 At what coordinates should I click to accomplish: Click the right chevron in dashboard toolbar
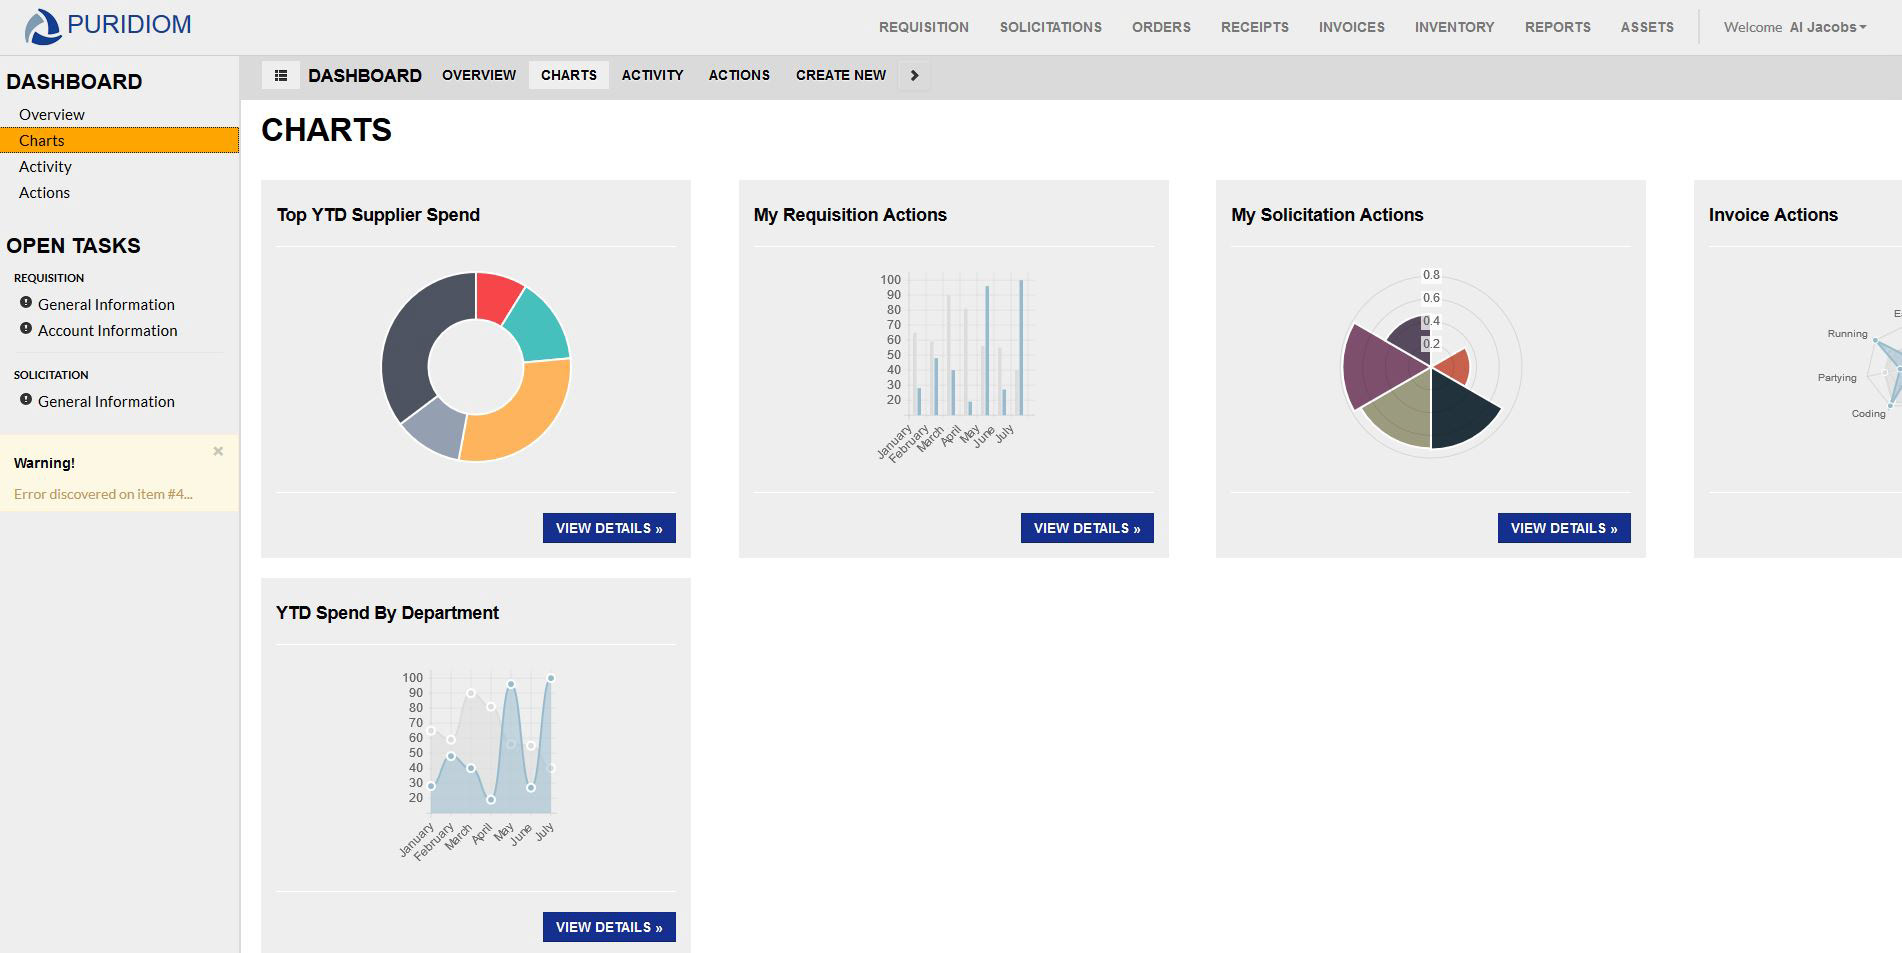point(914,75)
